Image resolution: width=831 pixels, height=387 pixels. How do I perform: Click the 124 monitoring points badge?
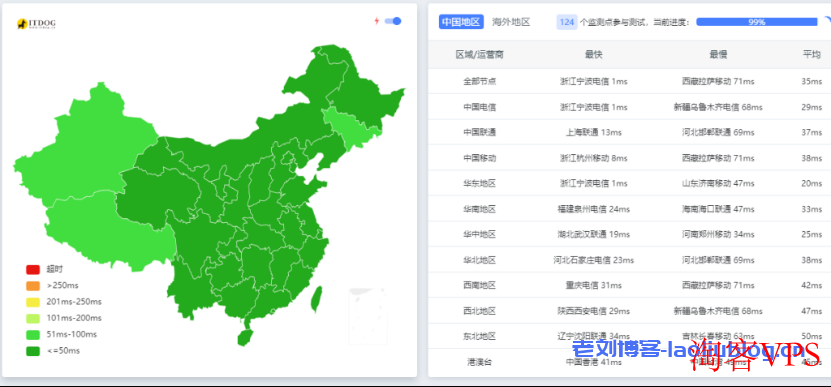tap(567, 22)
